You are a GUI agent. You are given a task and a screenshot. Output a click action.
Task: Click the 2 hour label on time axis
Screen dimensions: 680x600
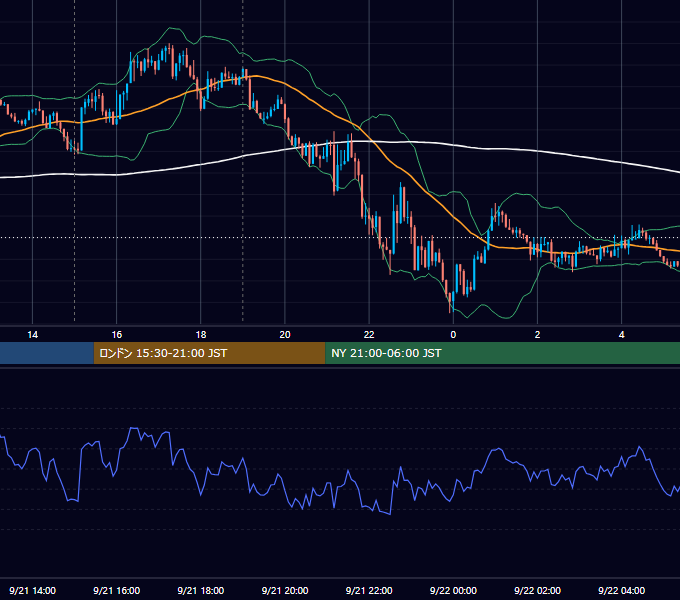pos(537,335)
